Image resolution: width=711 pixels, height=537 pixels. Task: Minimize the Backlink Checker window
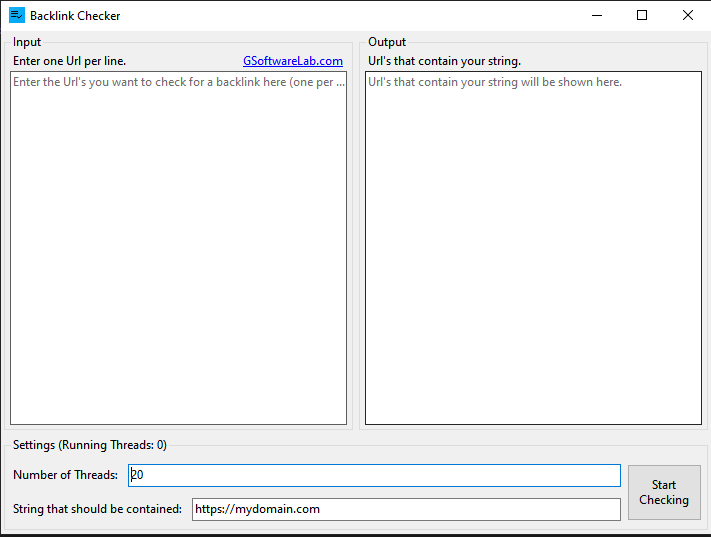pyautogui.click(x=597, y=15)
